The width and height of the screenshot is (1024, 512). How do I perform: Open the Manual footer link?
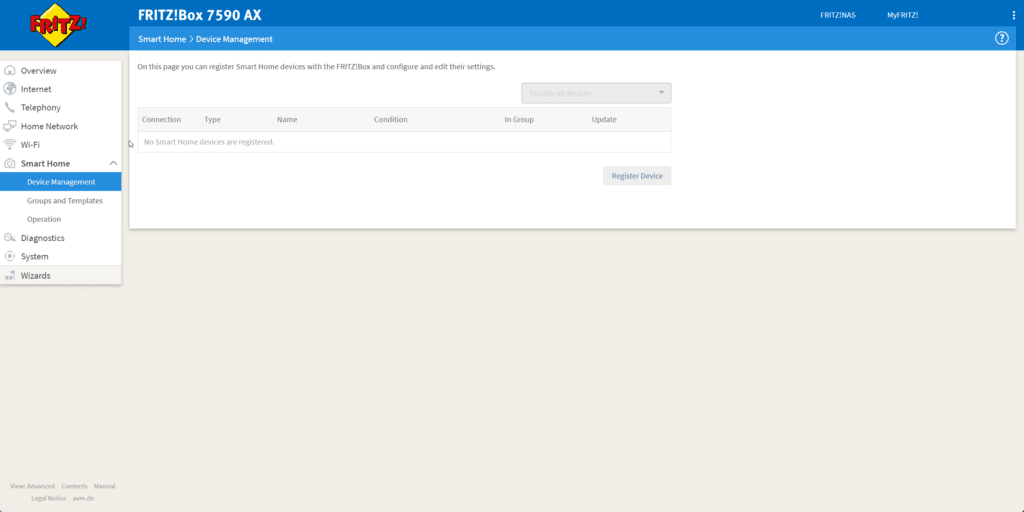tap(105, 486)
